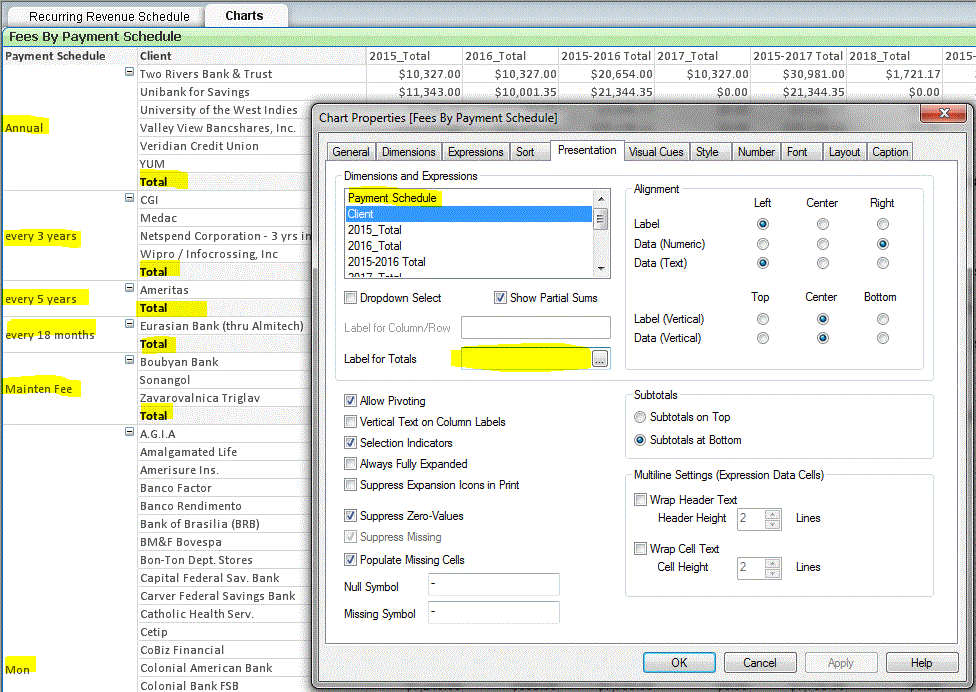Enable the Dropdown Select checkbox

(351, 298)
